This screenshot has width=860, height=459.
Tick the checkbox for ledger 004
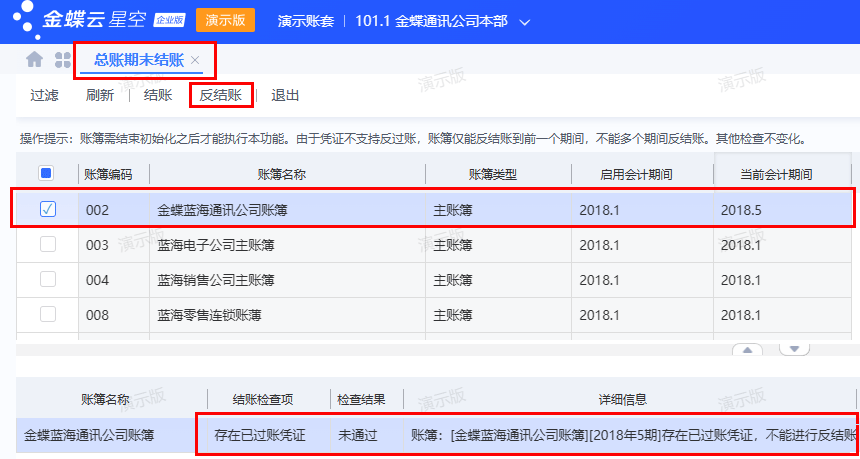[x=47, y=279]
